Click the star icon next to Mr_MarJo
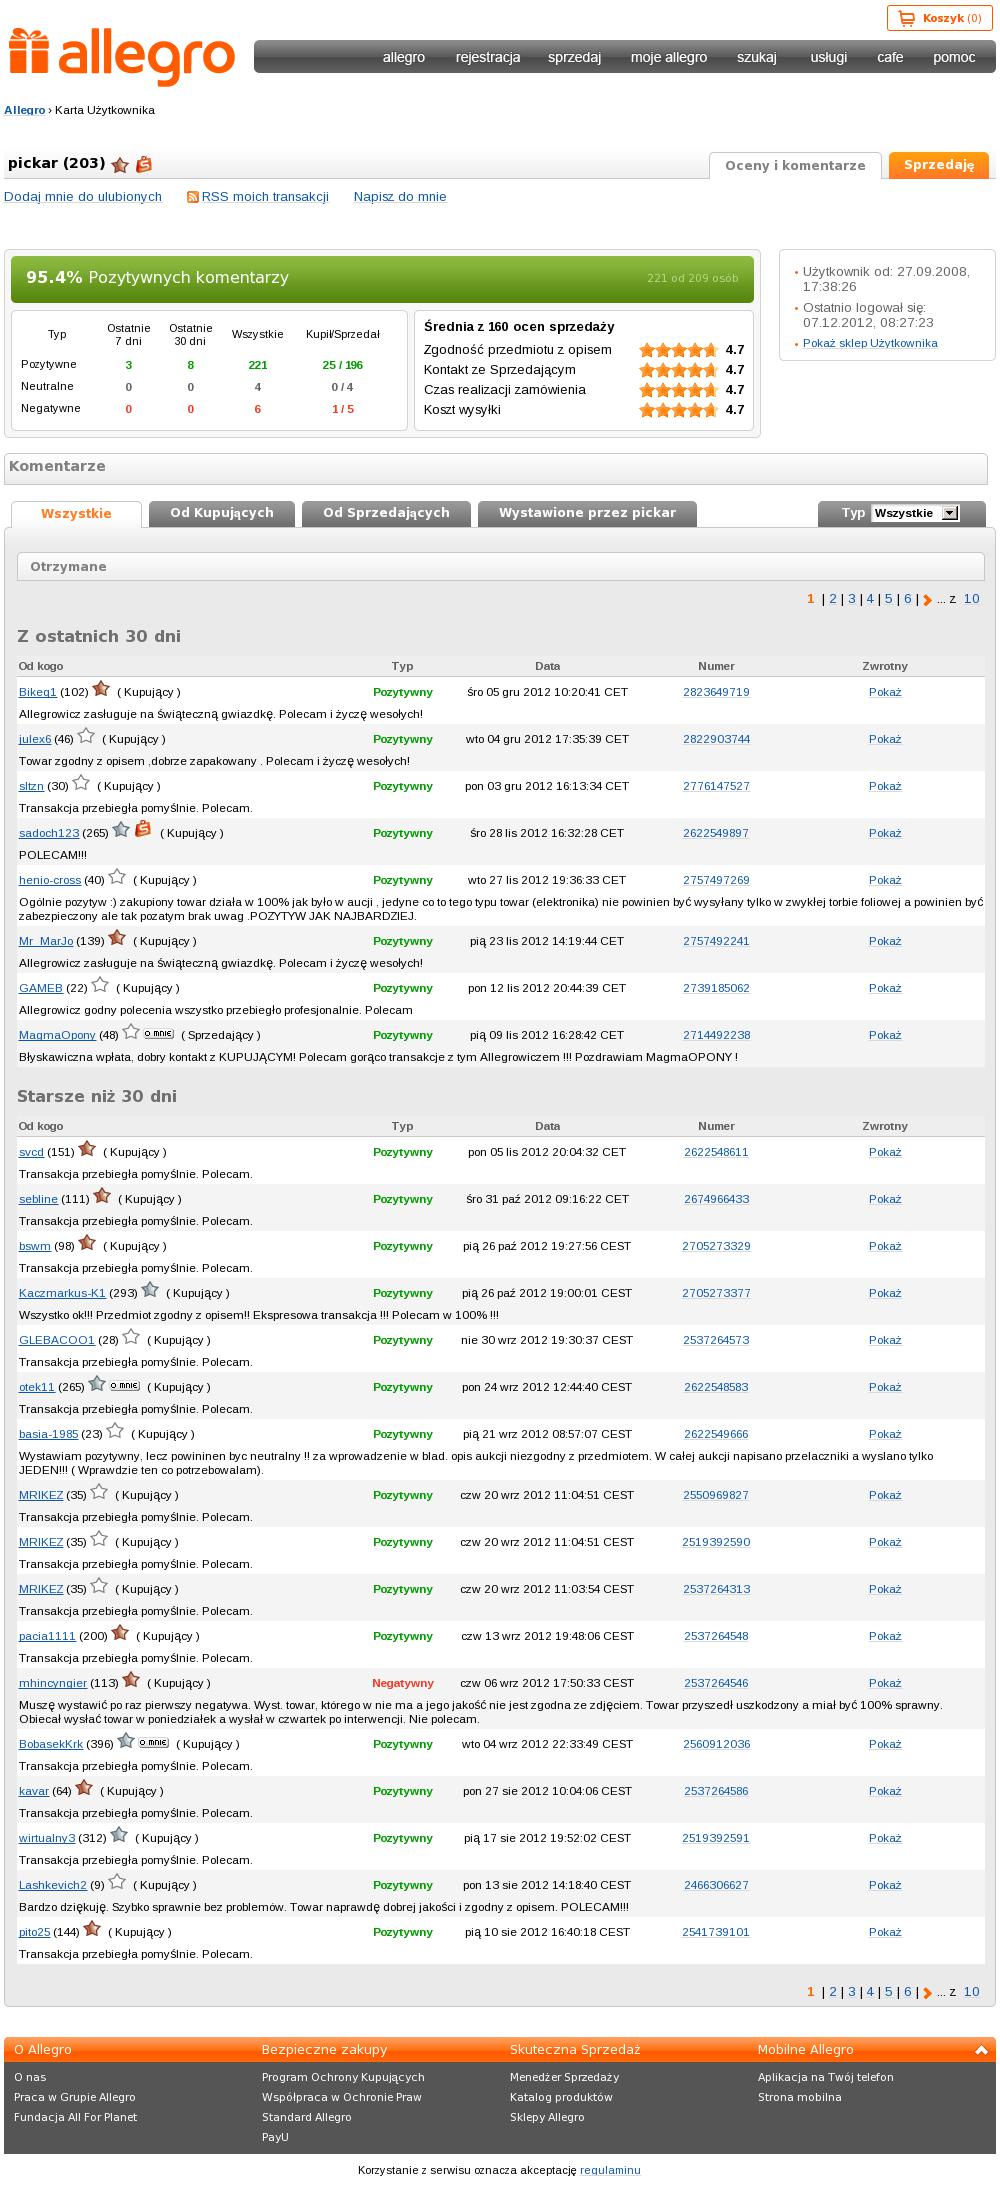 tap(117, 938)
